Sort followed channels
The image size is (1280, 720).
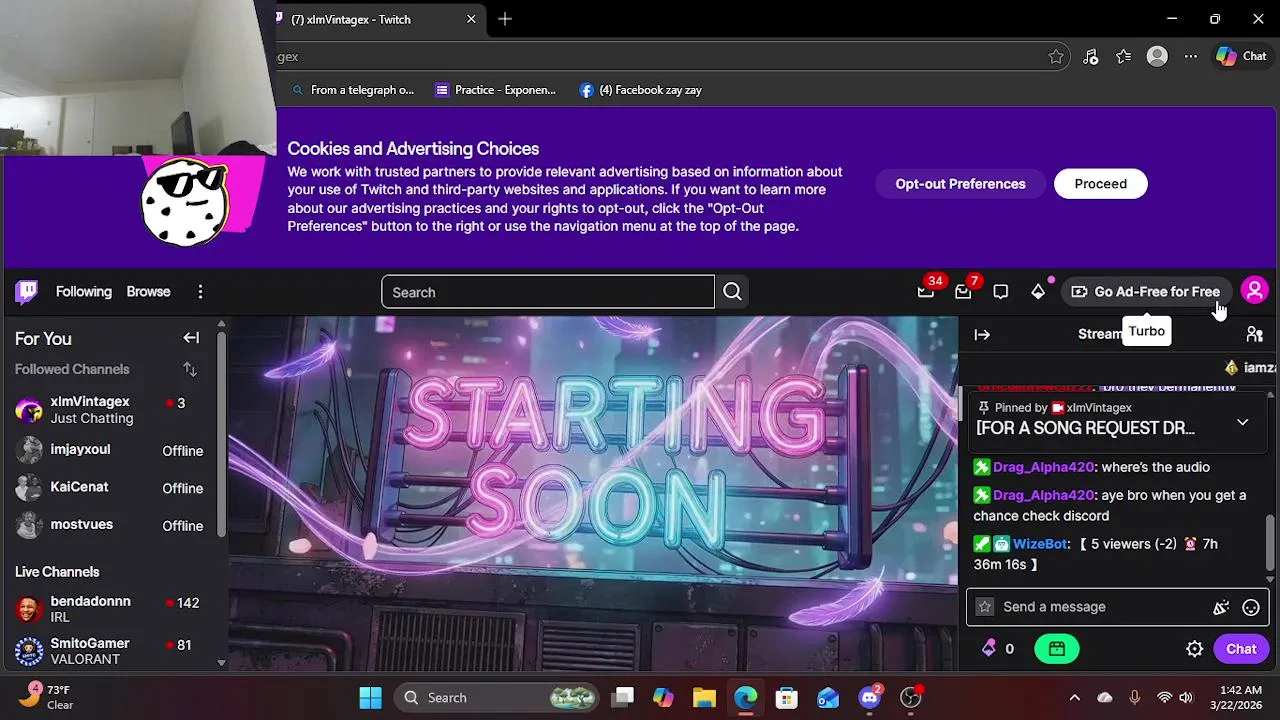[190, 369]
